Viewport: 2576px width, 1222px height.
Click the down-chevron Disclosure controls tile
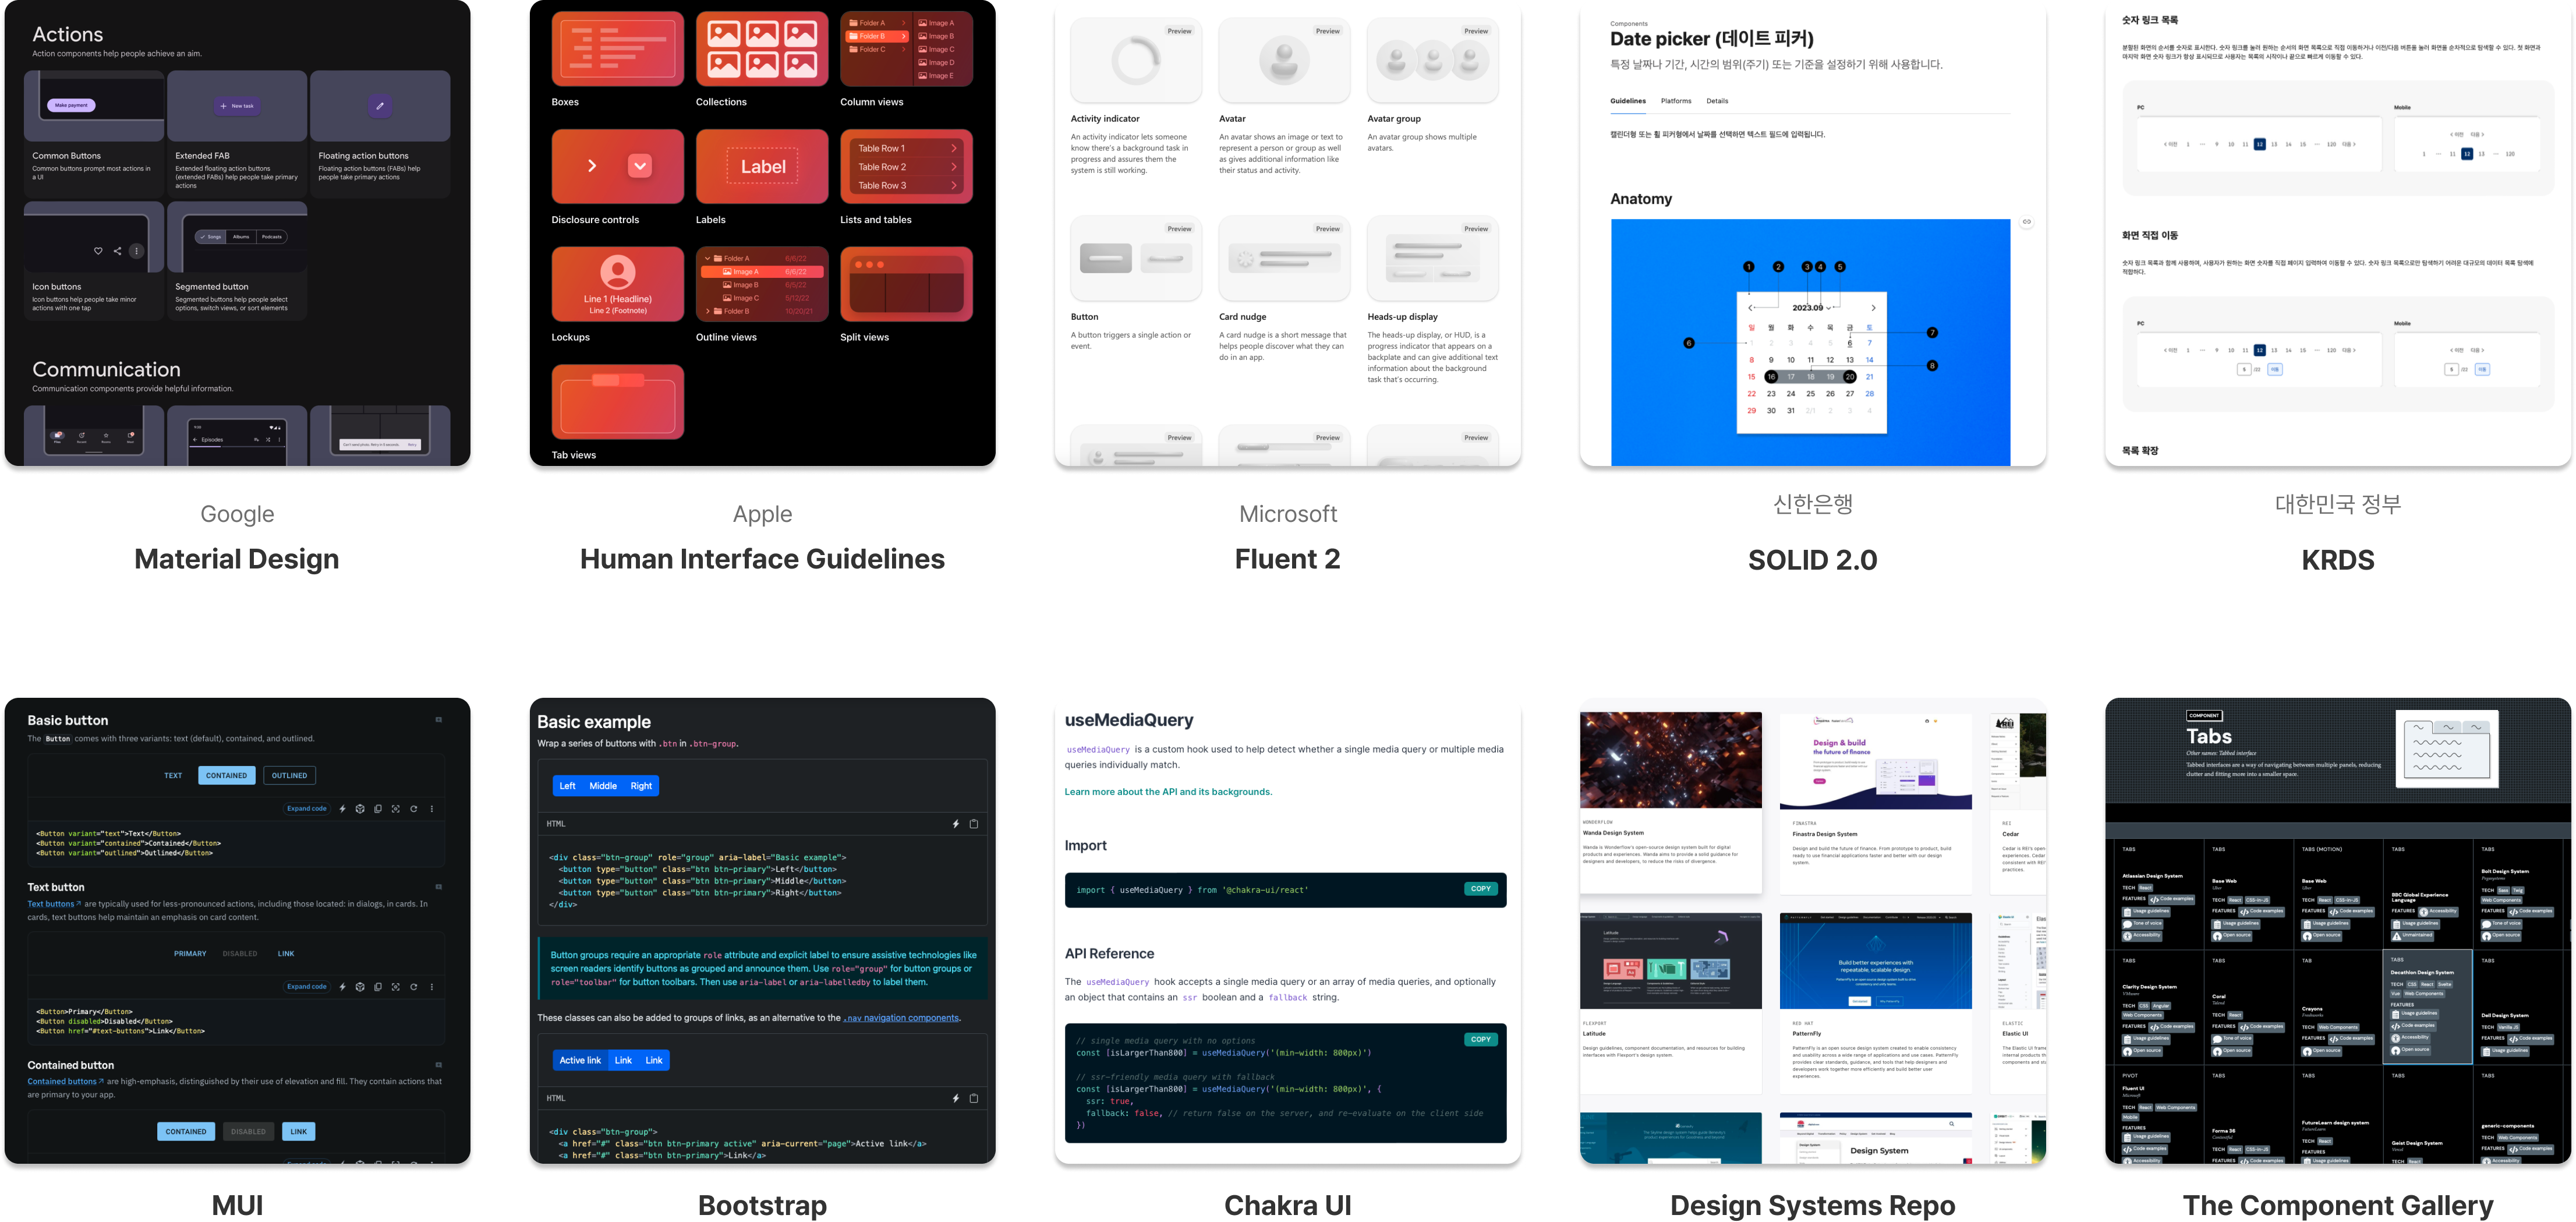point(640,166)
